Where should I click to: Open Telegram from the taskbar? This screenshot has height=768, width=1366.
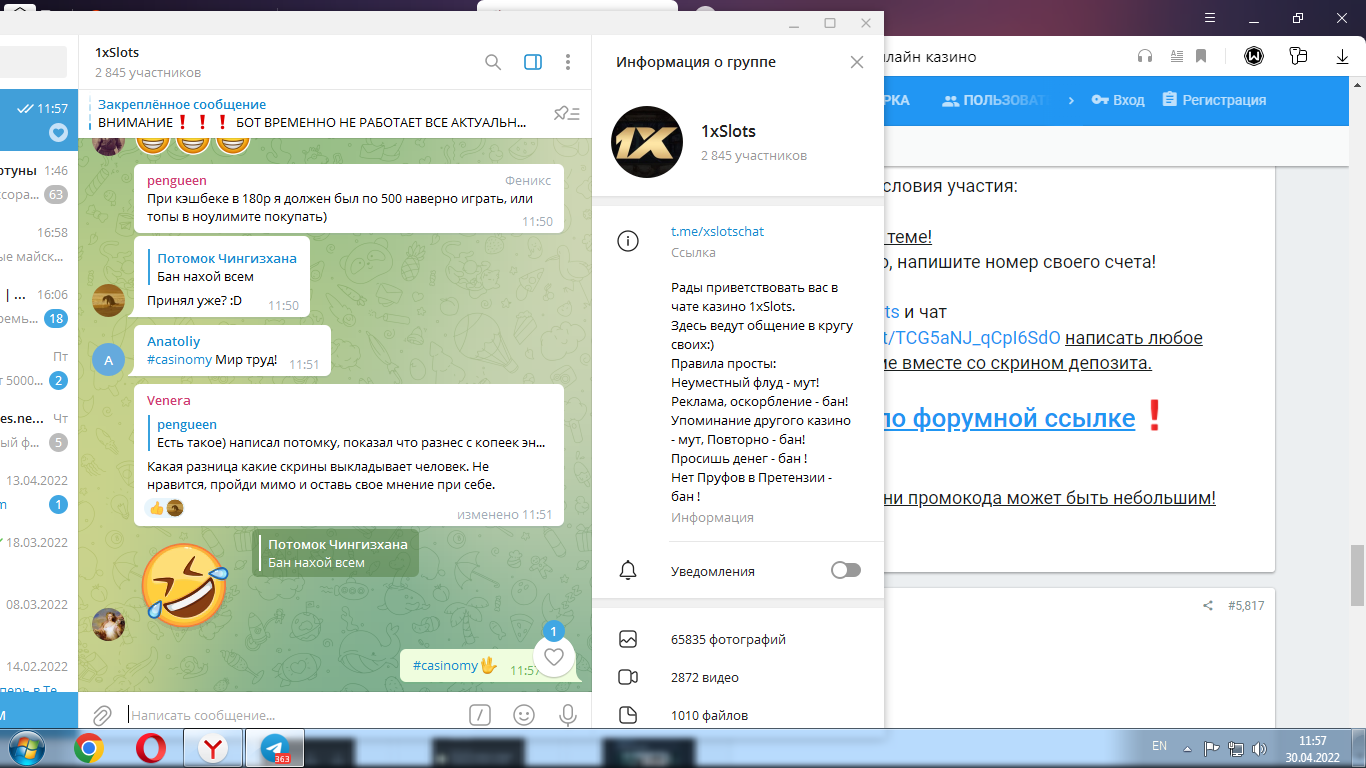click(x=276, y=748)
